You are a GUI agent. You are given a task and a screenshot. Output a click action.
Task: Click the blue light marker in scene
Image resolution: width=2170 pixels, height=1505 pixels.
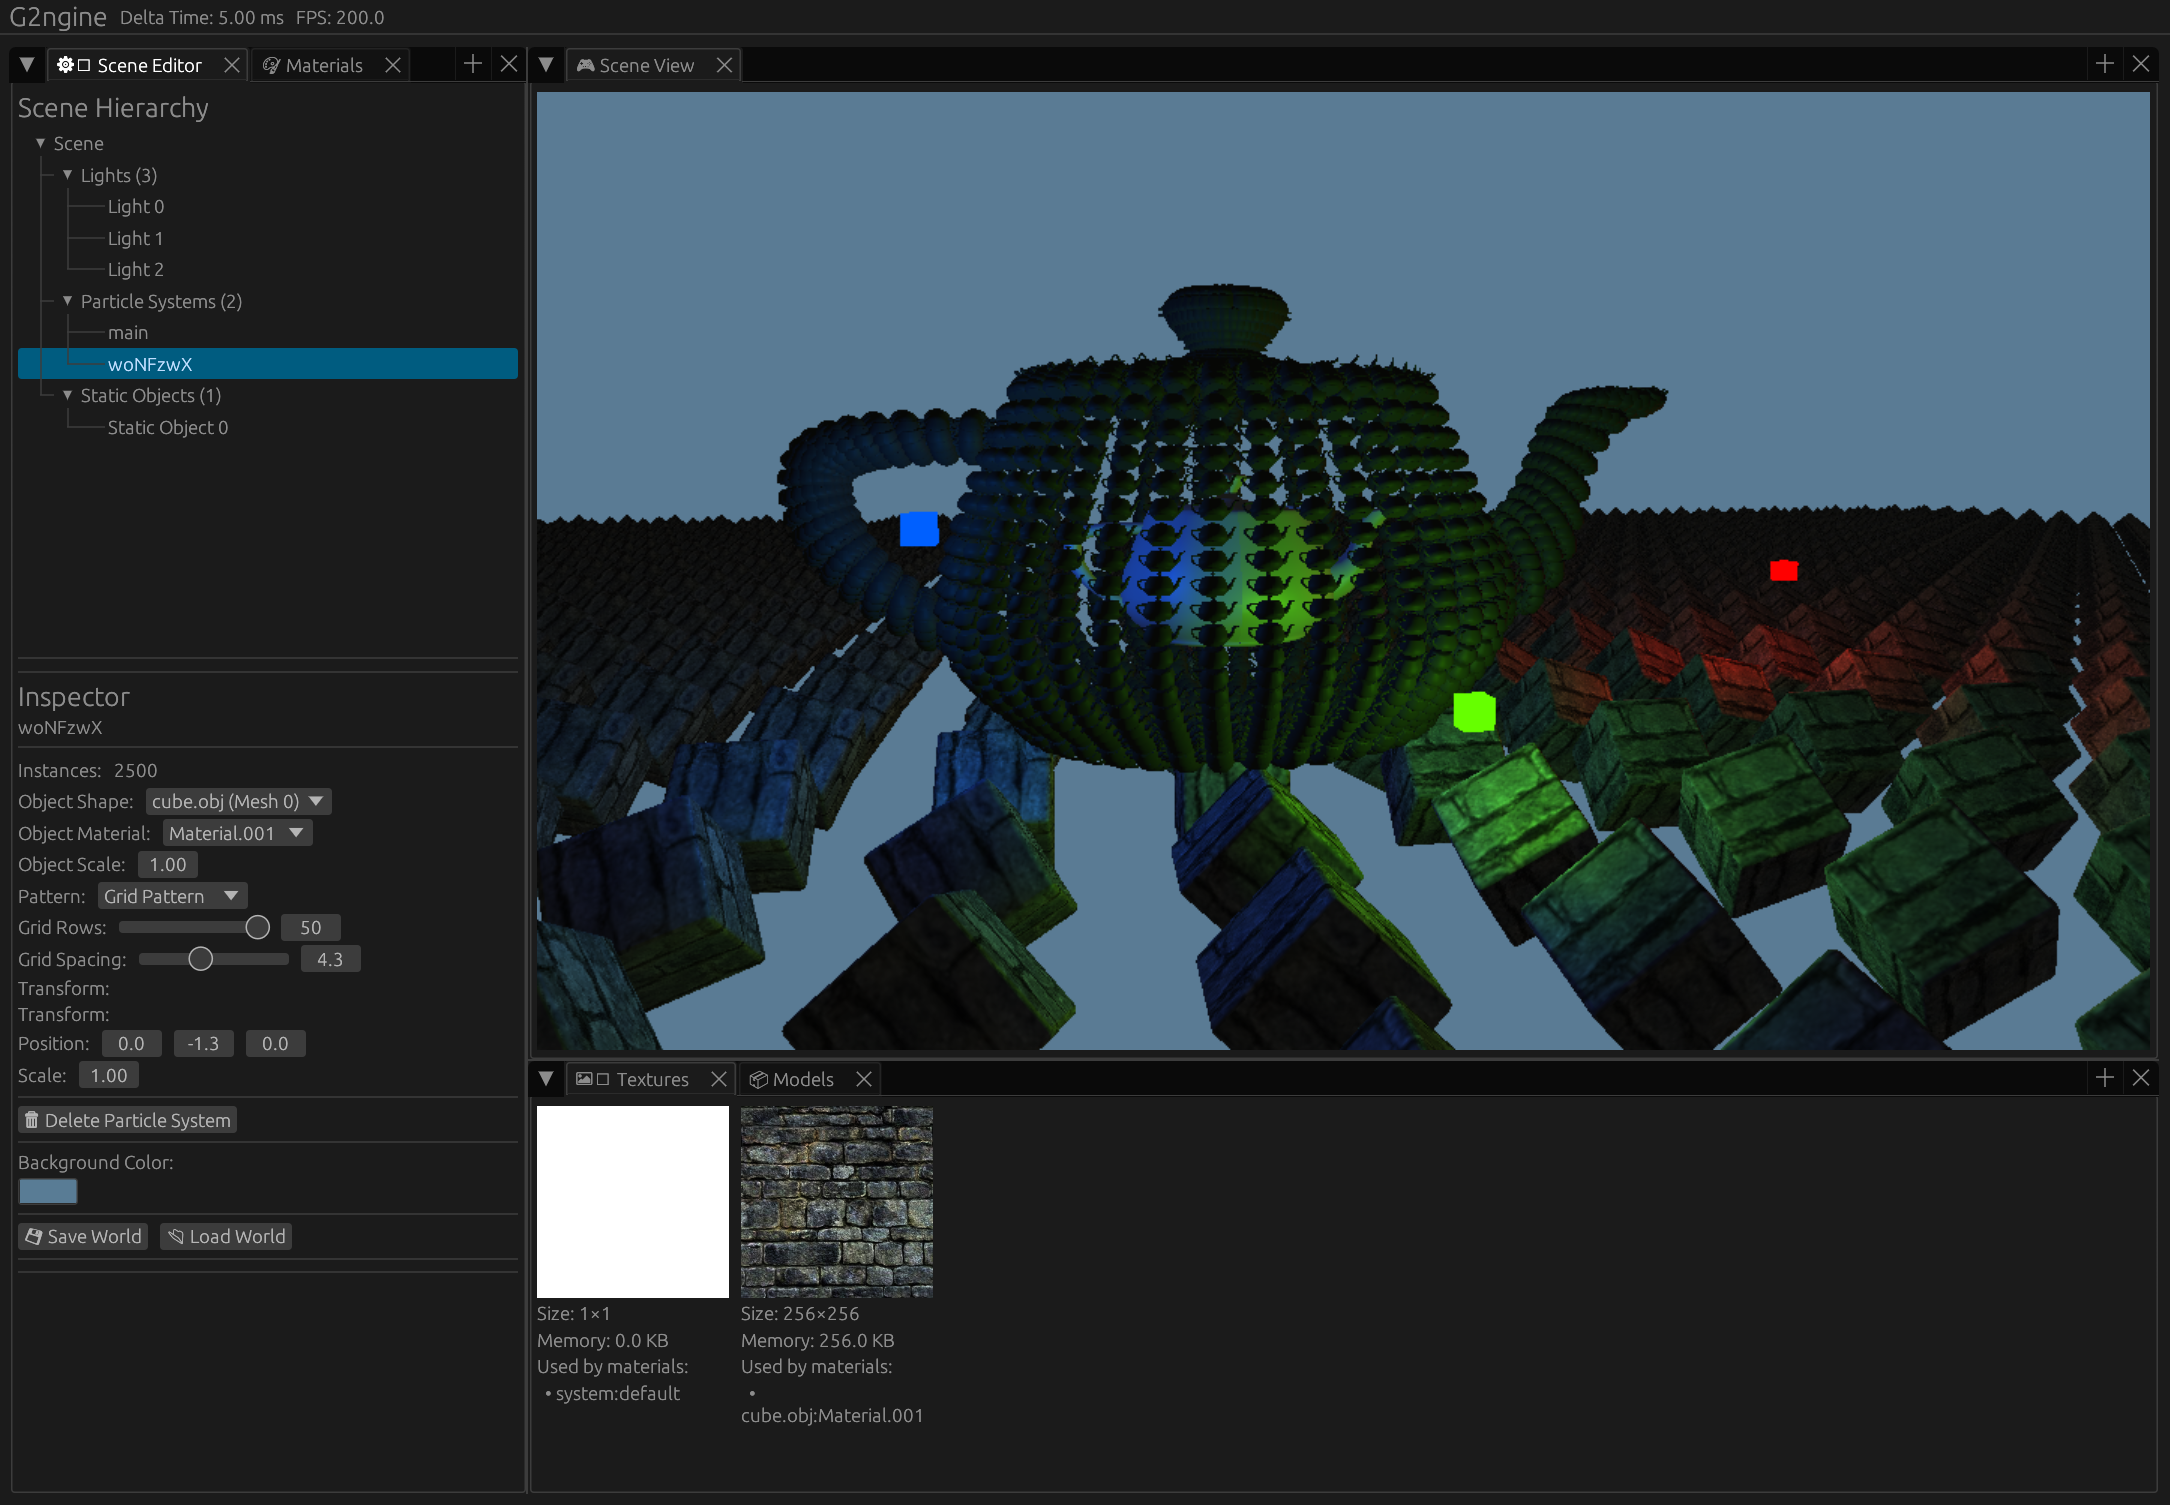click(x=919, y=529)
